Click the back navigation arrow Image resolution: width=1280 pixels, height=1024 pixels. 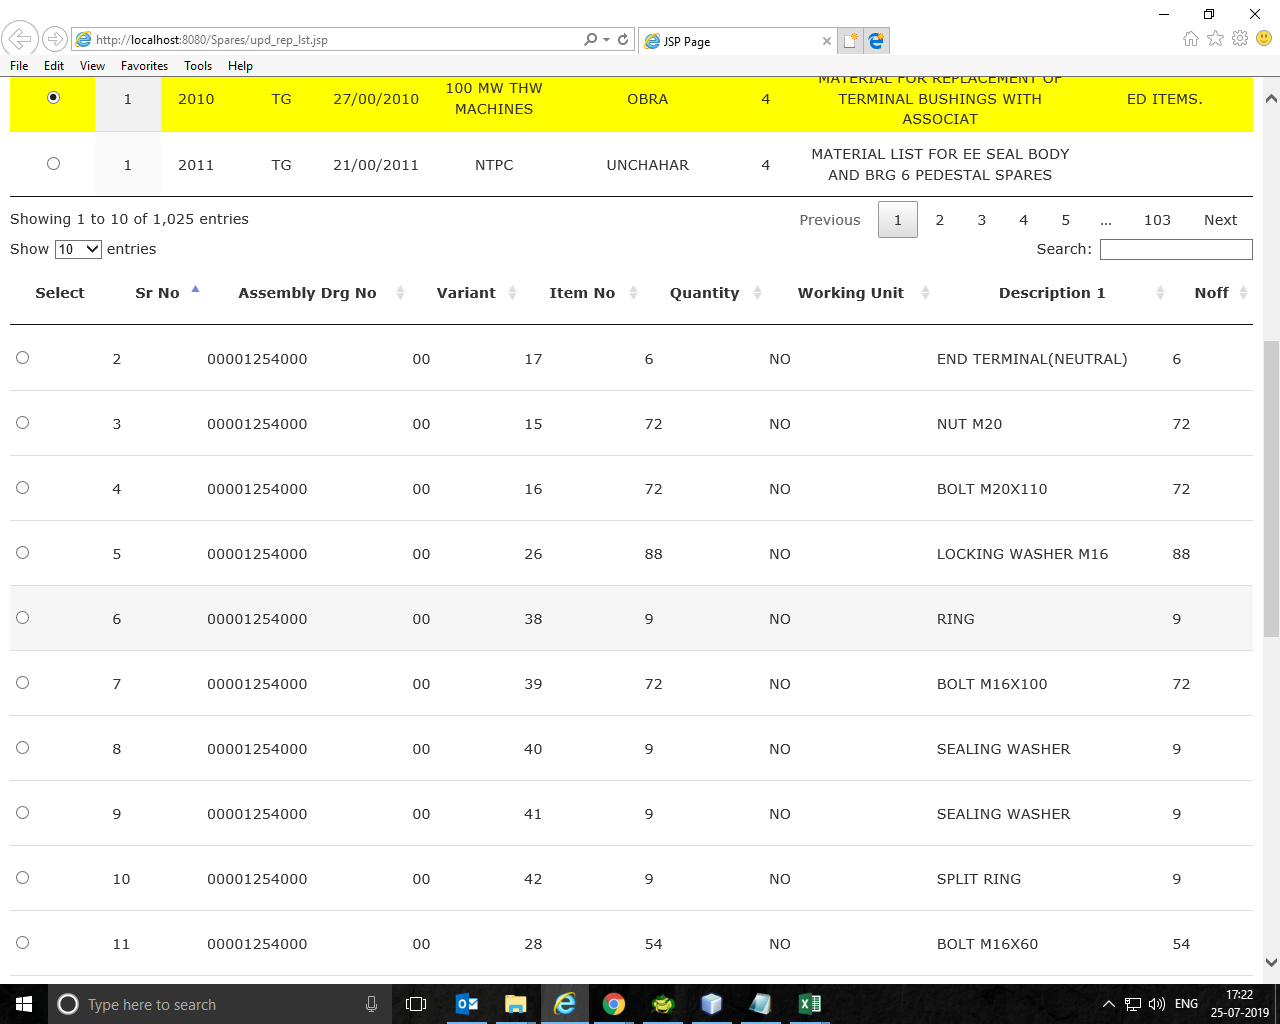20,38
